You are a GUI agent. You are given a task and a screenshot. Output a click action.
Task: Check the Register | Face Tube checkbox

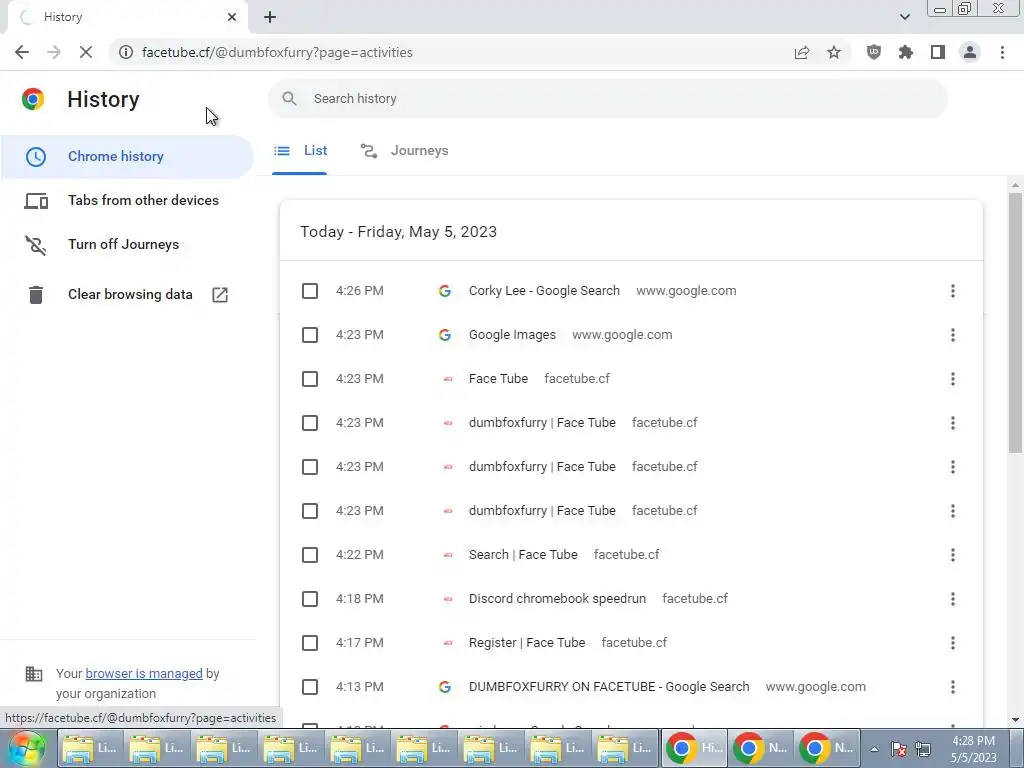pyautogui.click(x=310, y=643)
